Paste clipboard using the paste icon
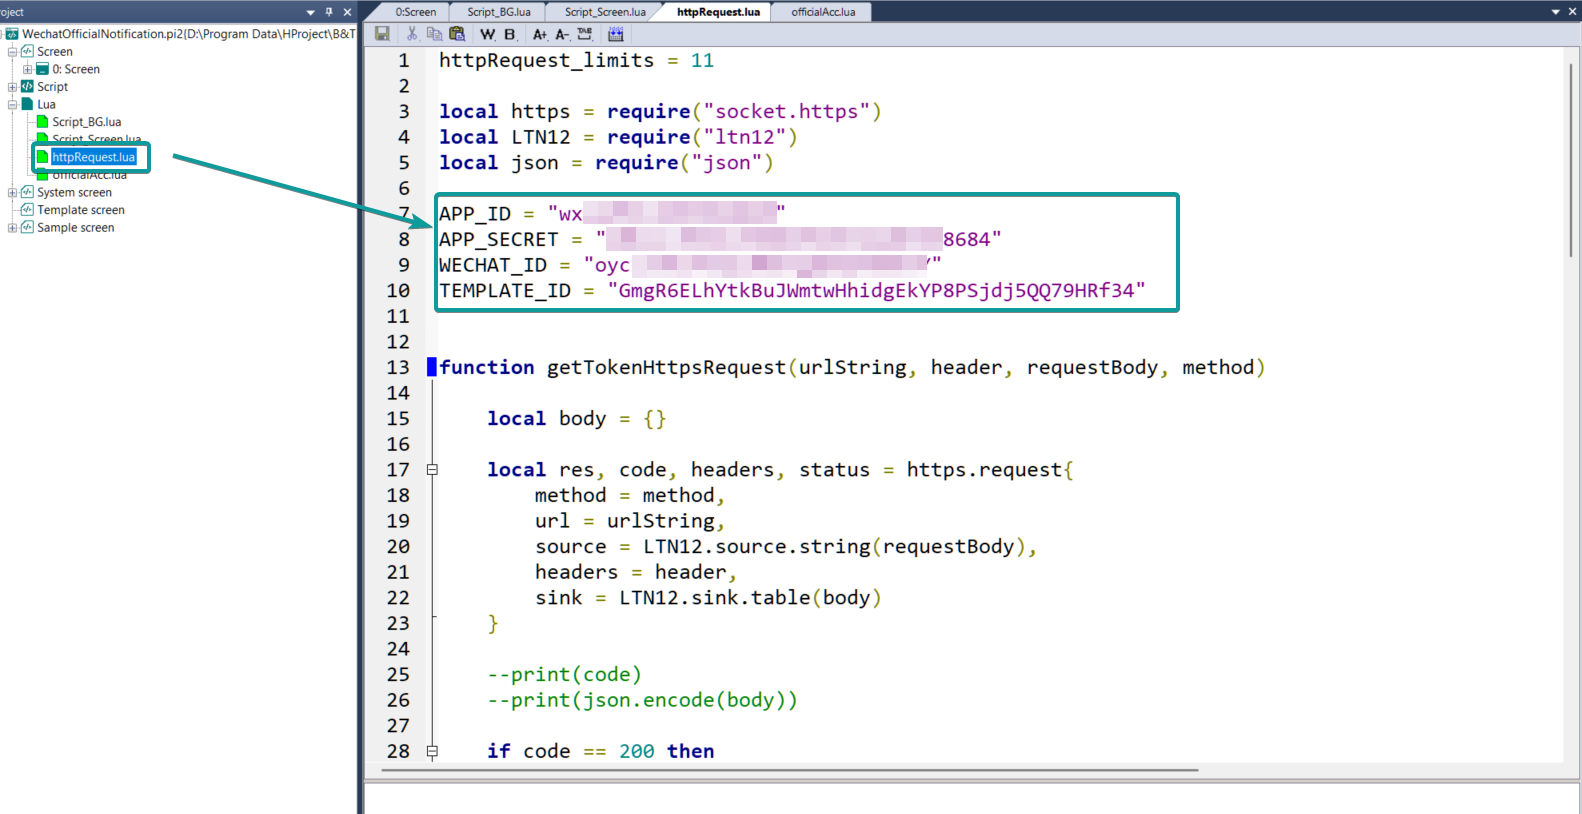1582x814 pixels. 457,34
